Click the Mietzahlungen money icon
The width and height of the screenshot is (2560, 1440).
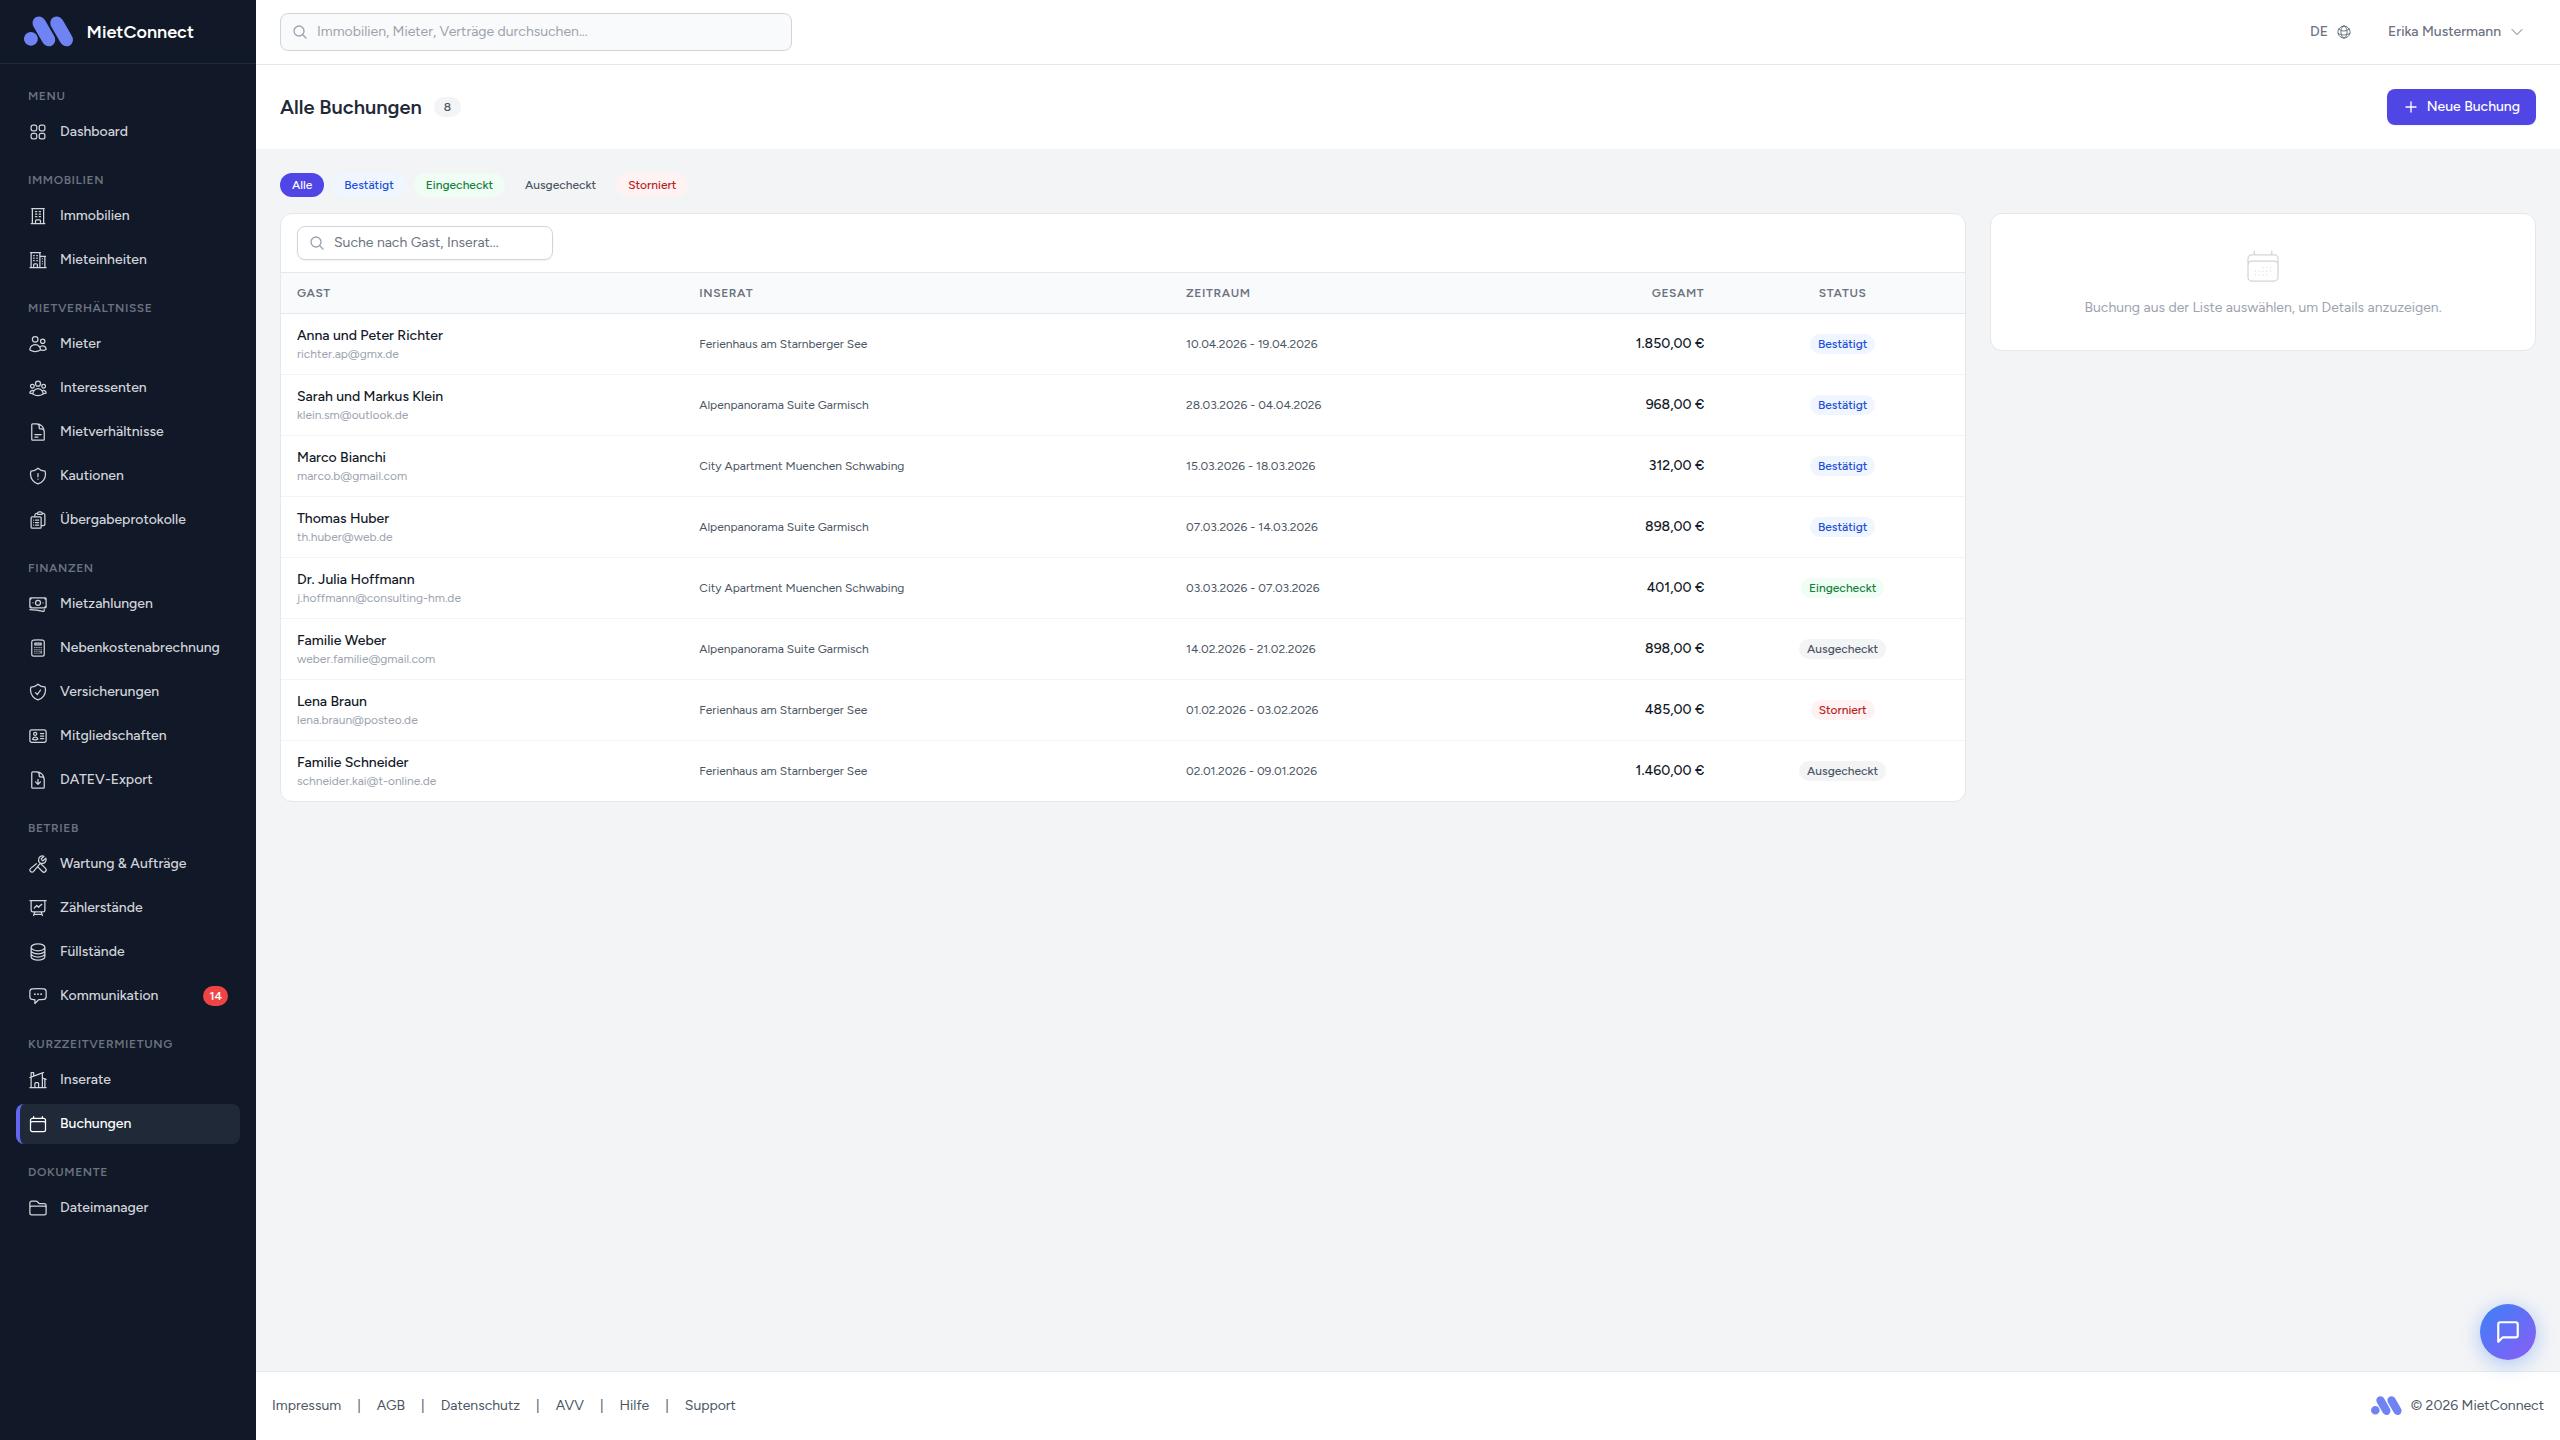coord(38,604)
